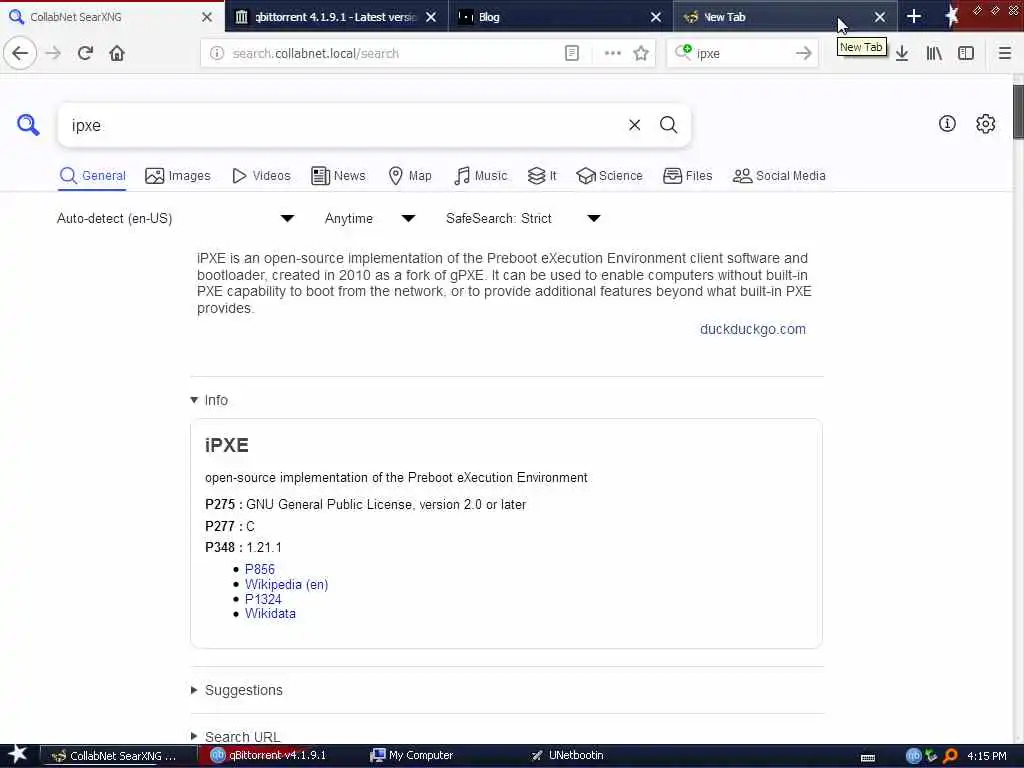Go back using the browser back arrow
The height and width of the screenshot is (768, 1024).
[x=20, y=53]
